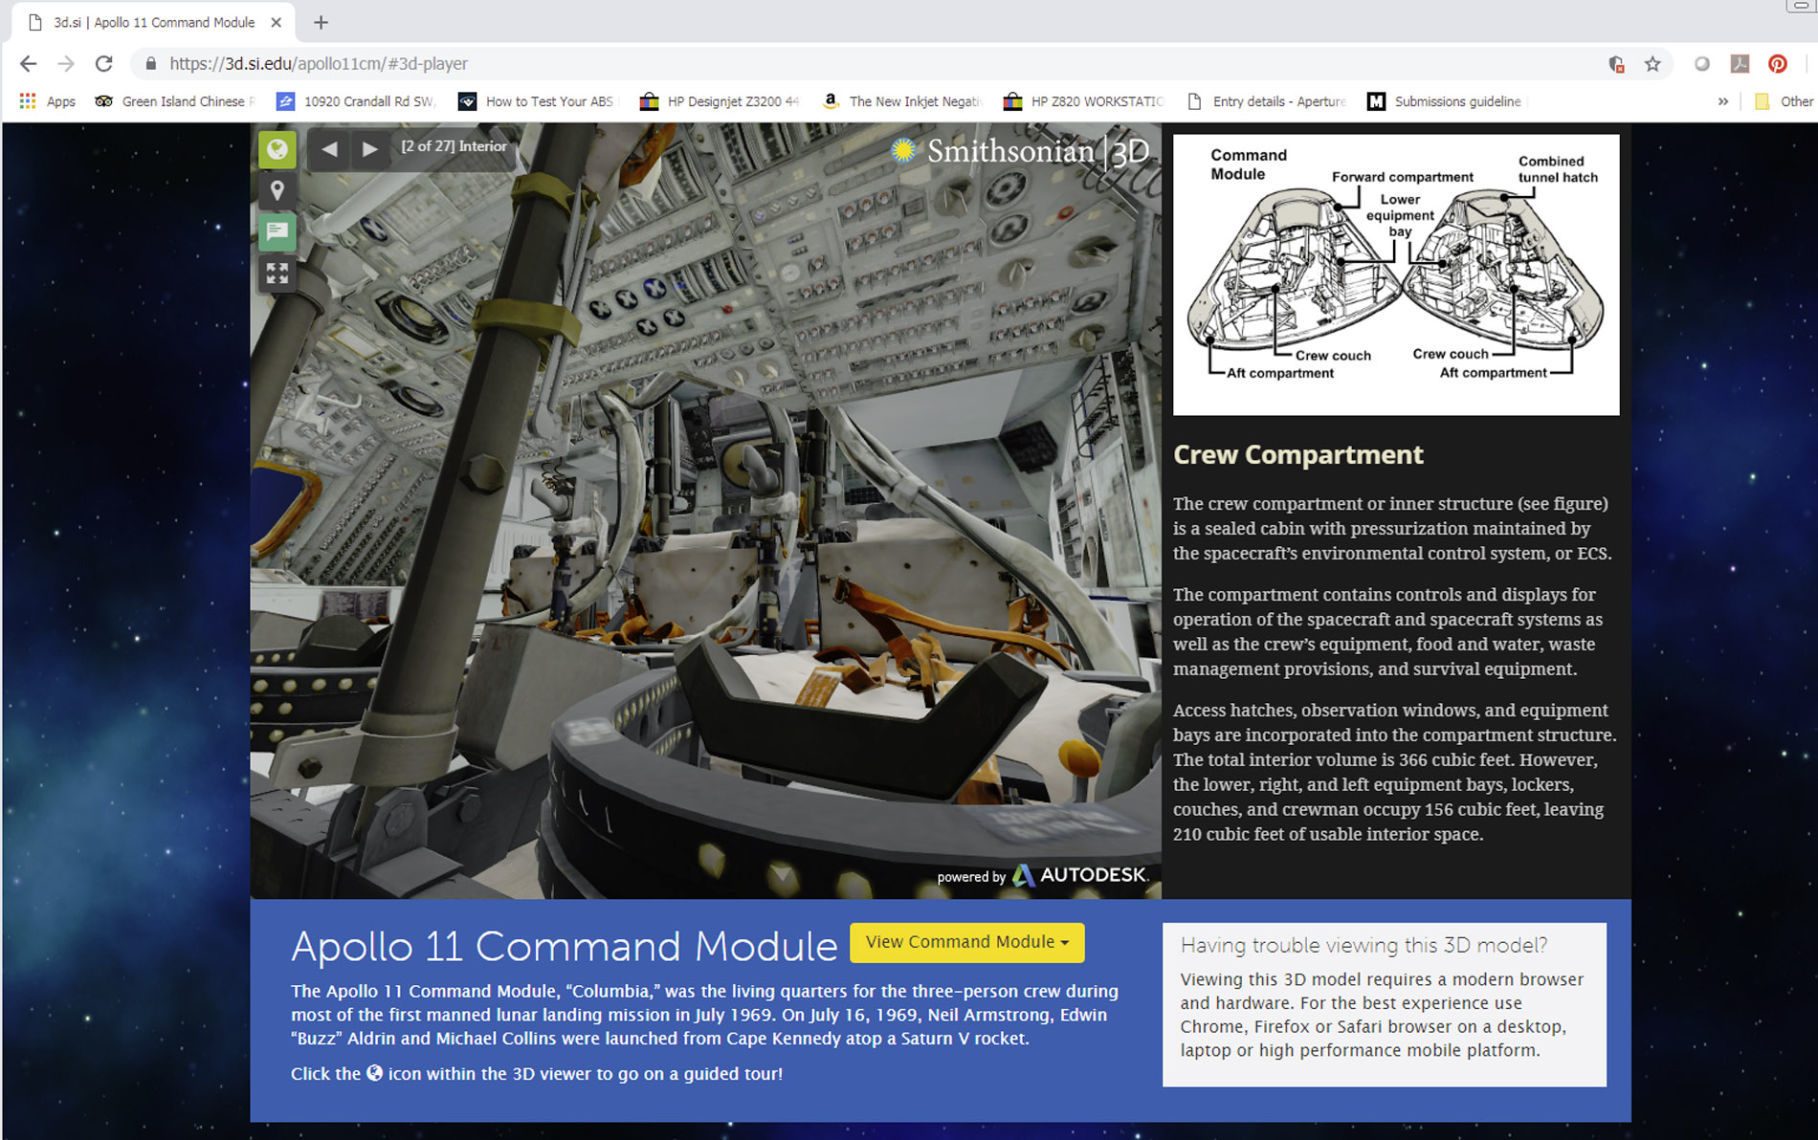
Task: Open Green Island Chinese bookmark
Action: pos(175,101)
